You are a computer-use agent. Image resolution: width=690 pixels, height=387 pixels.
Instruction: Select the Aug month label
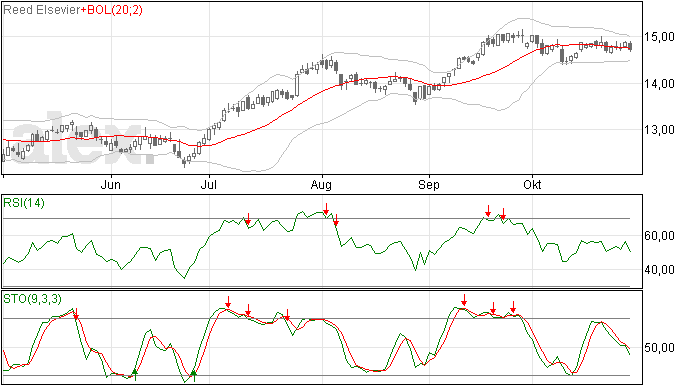point(321,185)
